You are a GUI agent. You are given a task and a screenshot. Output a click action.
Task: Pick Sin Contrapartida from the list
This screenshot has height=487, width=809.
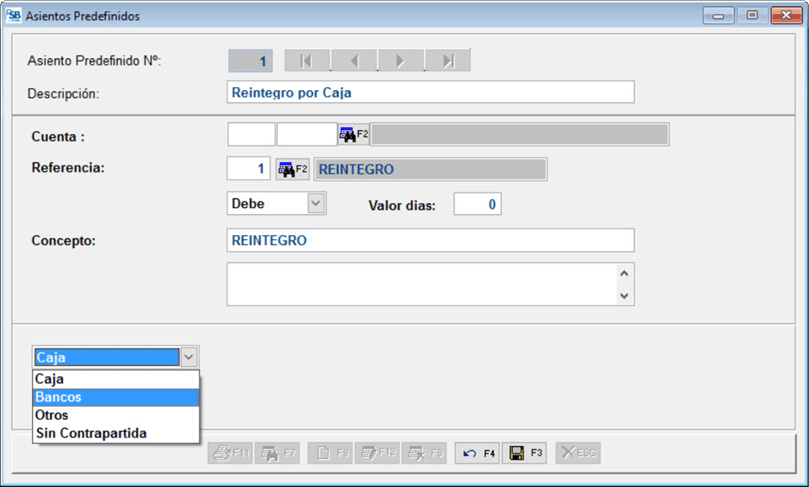pos(115,433)
